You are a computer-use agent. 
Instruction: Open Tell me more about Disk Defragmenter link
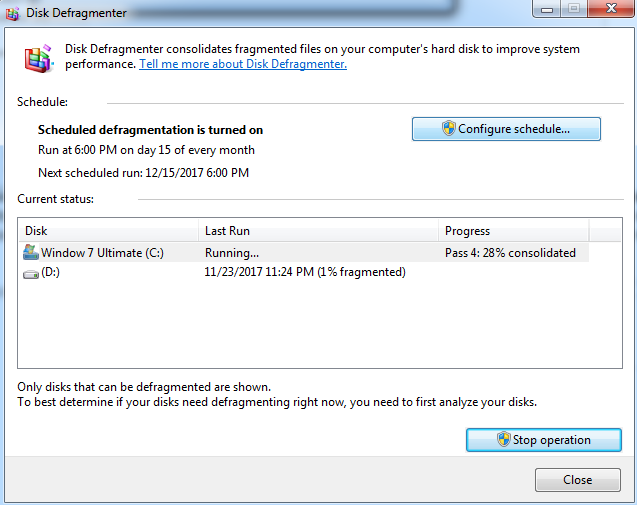(243, 64)
